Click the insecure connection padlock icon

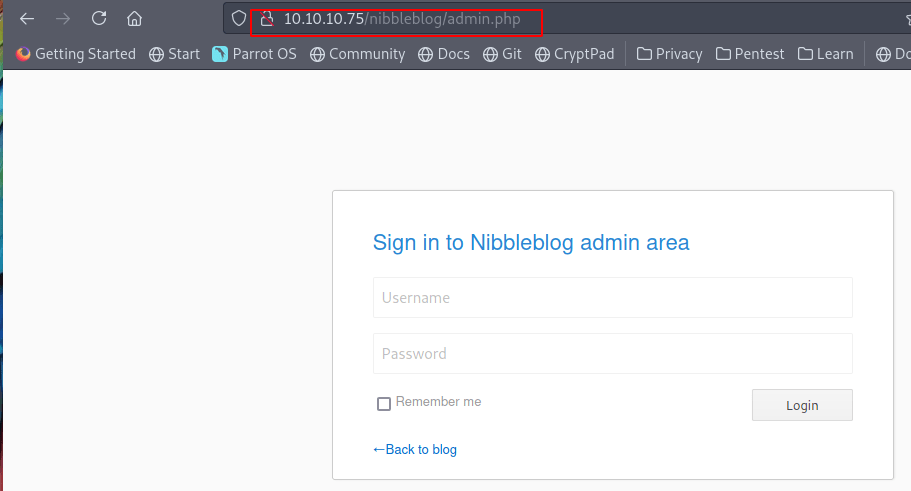pyautogui.click(x=266, y=19)
